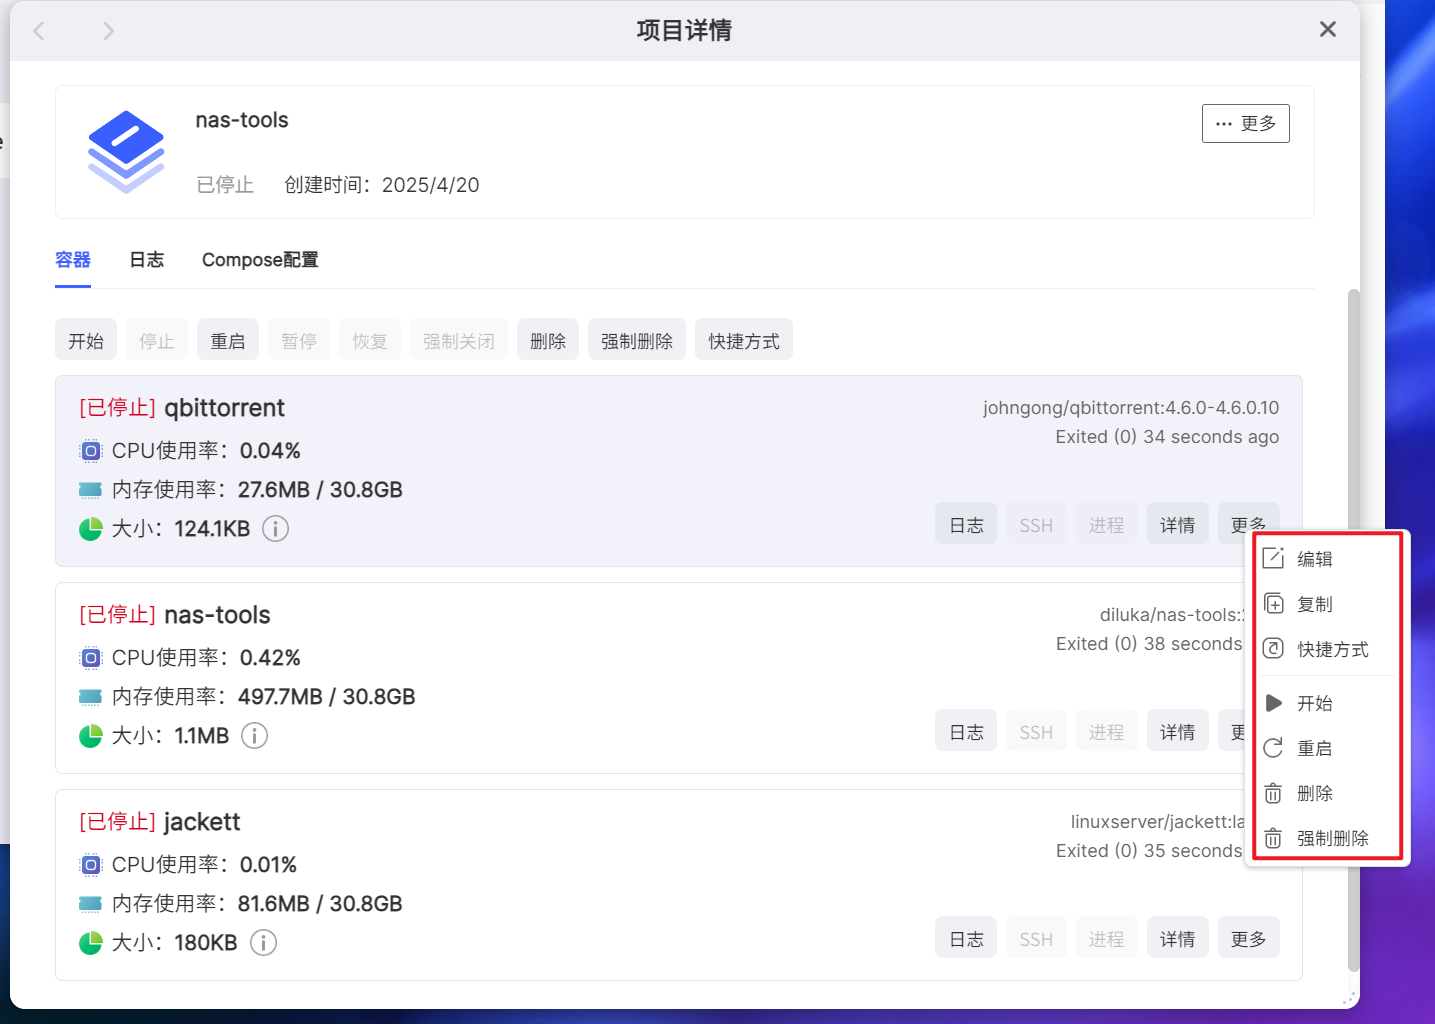Click the 删除 toolbar button

tap(548, 340)
